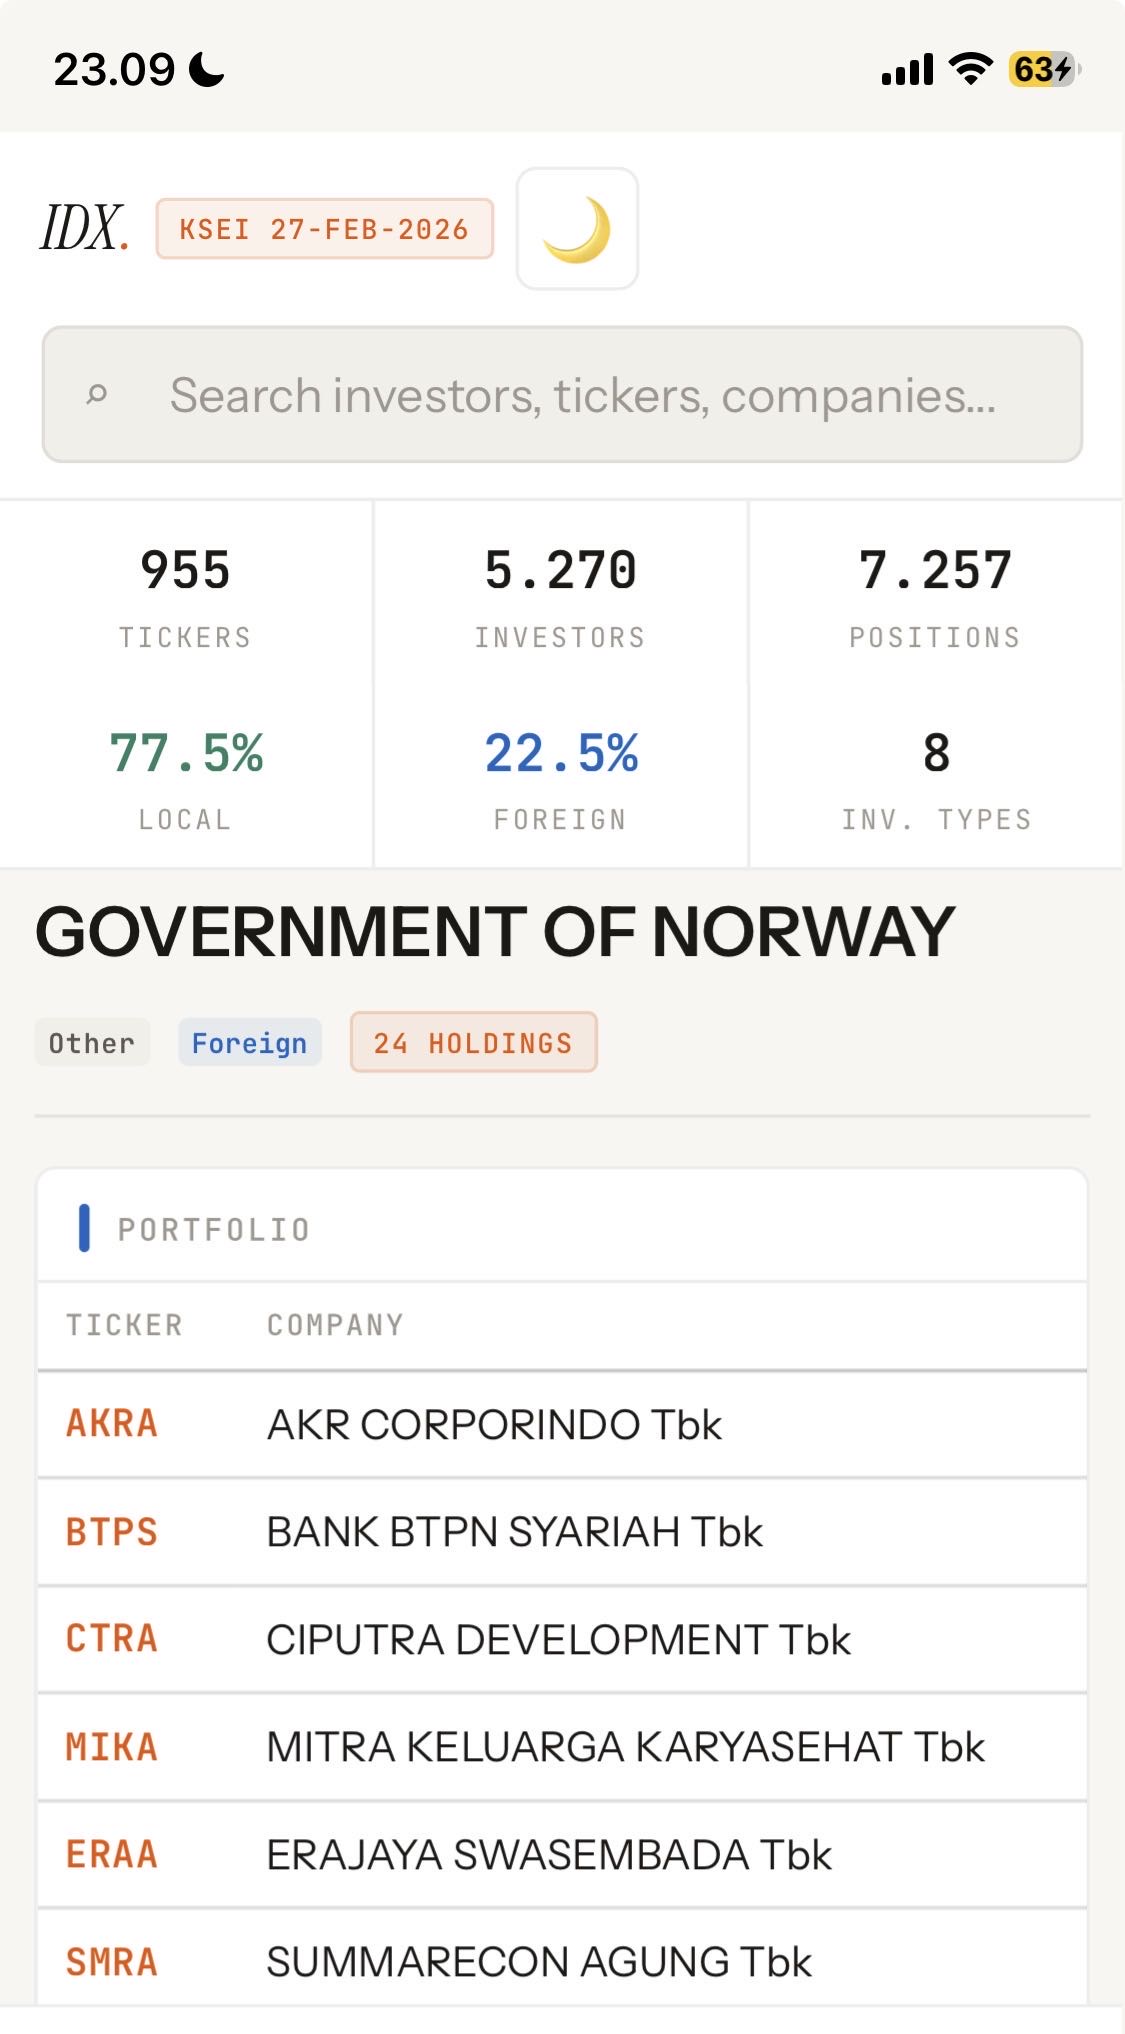Image resolution: width=1125 pixels, height=2034 pixels.
Task: Sort by the Ticker column header
Action: tap(125, 1325)
